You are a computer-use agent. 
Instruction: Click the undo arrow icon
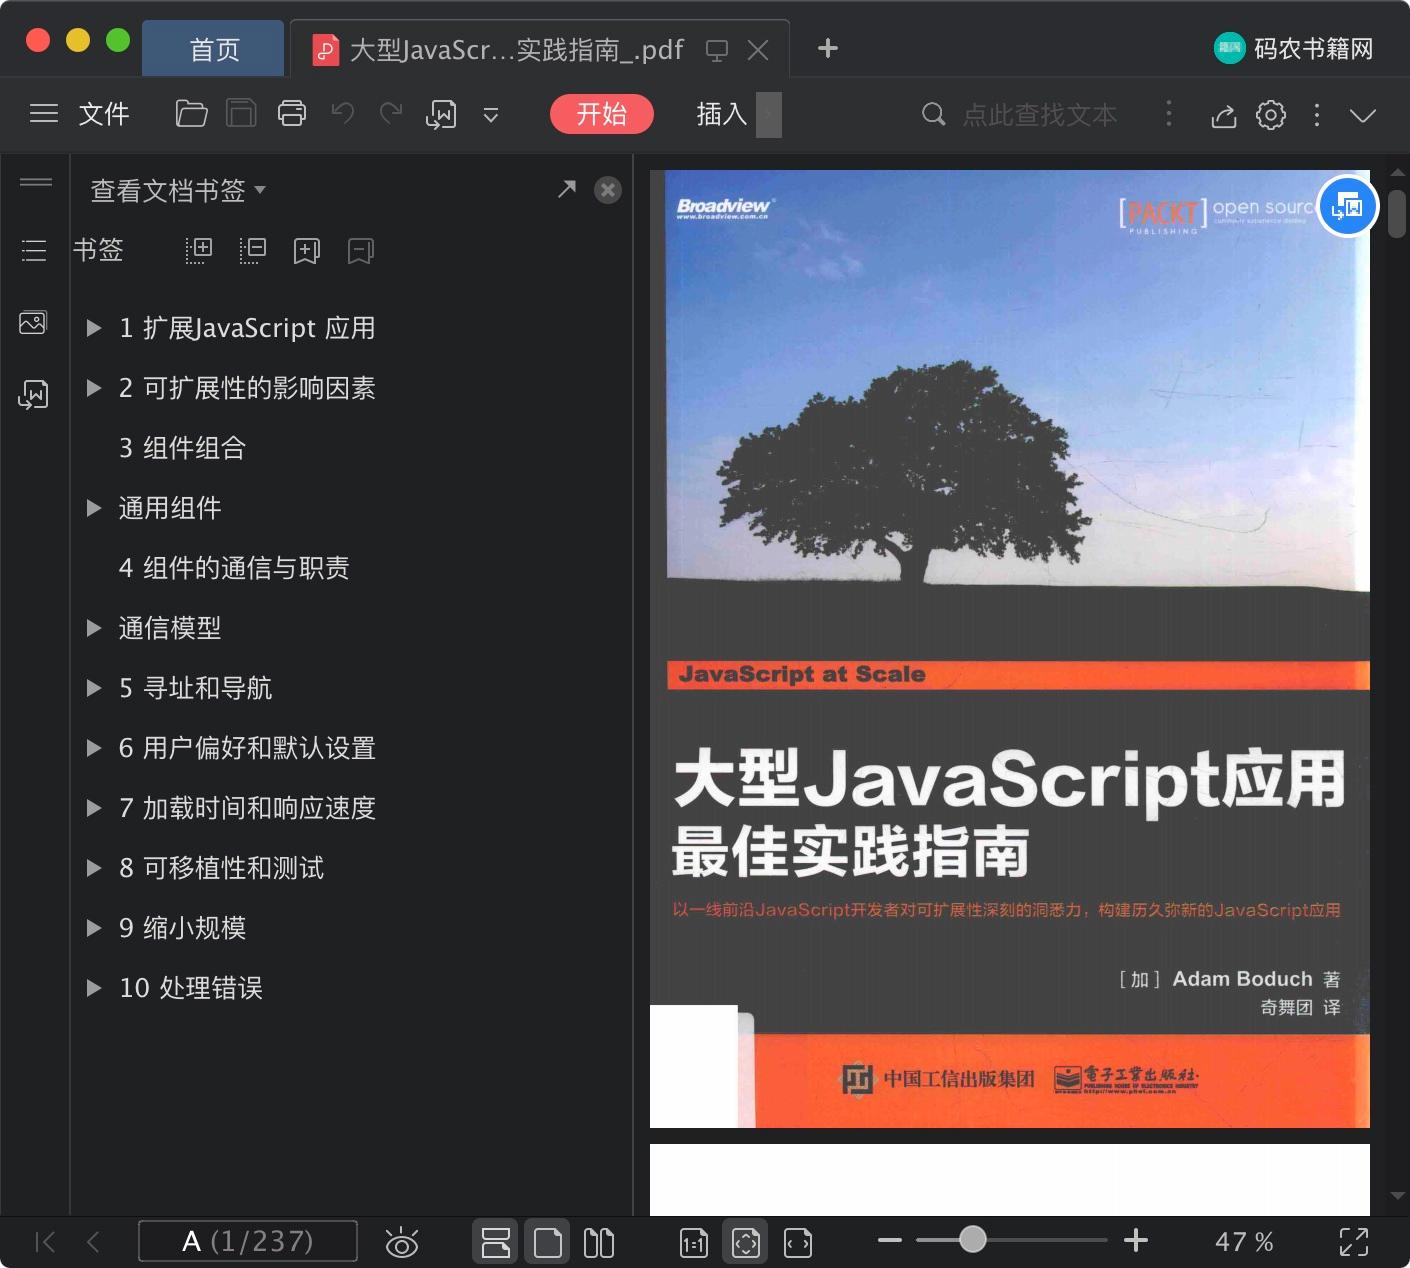tap(343, 114)
